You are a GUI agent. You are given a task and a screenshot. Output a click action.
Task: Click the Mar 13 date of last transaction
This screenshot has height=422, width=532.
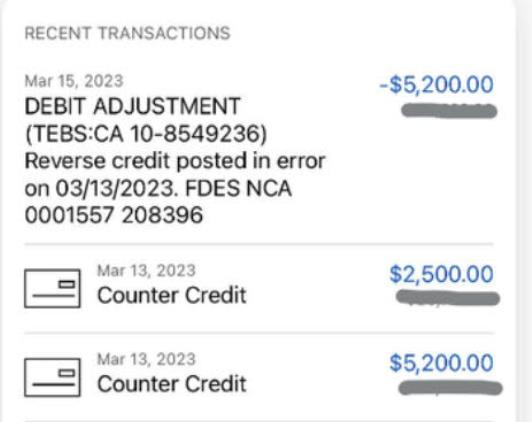tap(147, 359)
